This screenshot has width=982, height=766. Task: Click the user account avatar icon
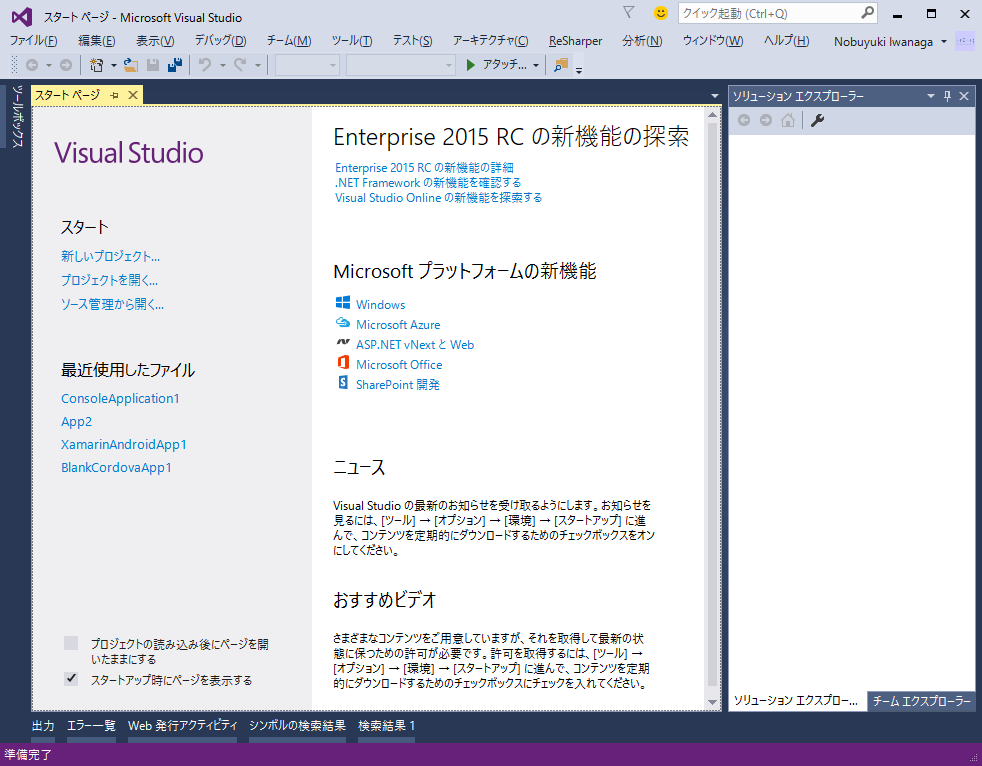[964, 41]
